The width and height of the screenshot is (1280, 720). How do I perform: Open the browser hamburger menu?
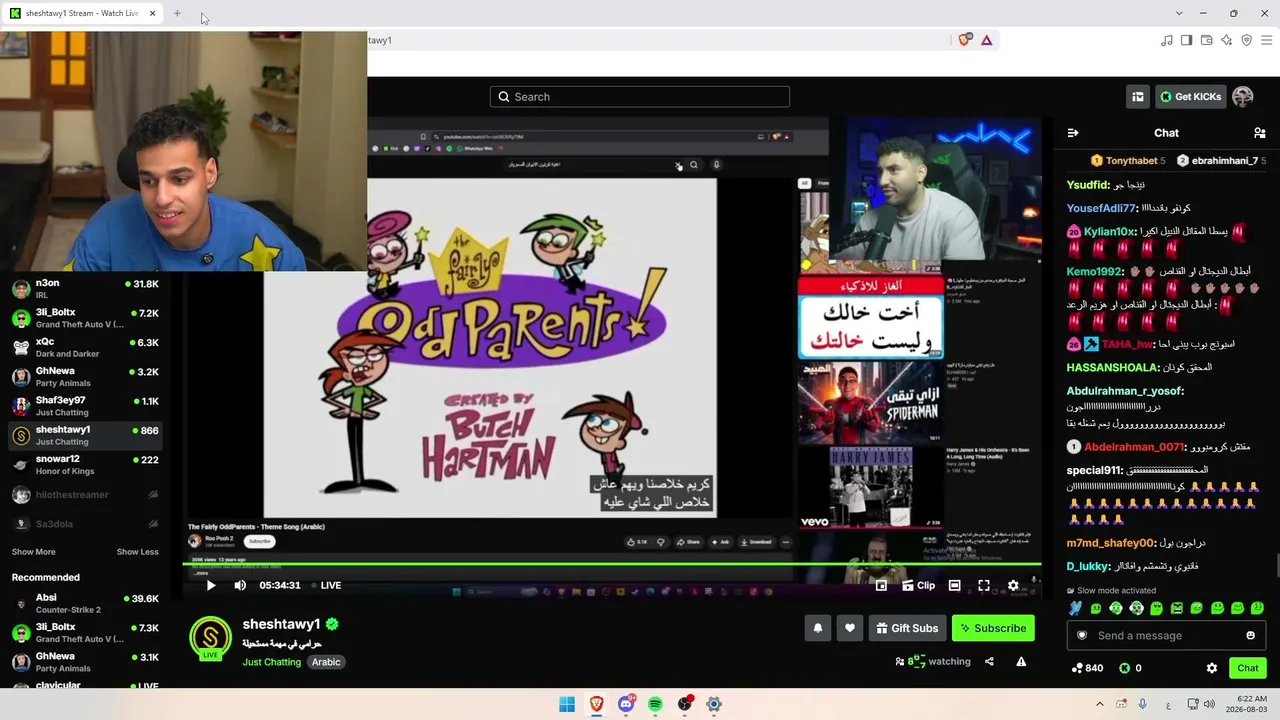[x=1266, y=40]
